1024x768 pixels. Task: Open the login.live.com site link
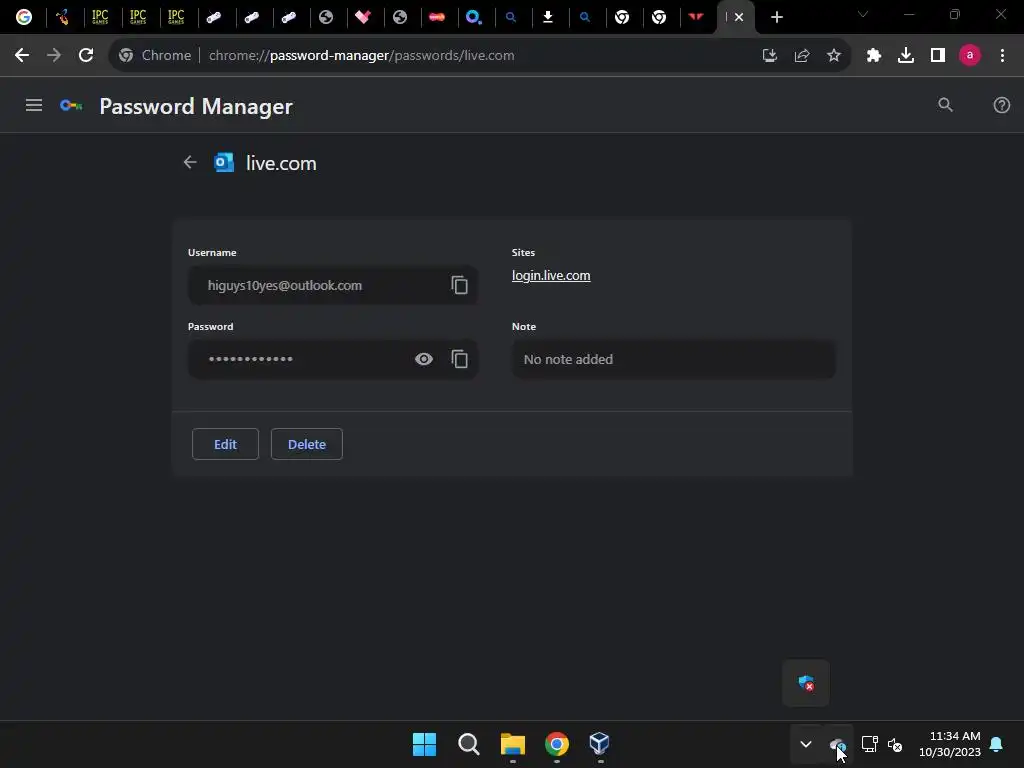click(551, 276)
